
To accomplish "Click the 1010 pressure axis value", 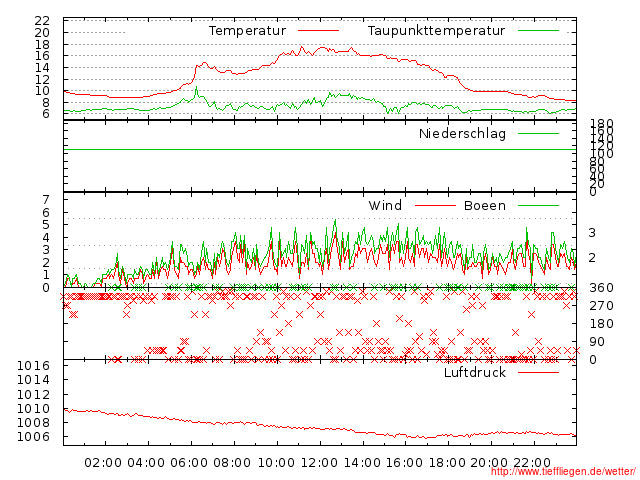I will [33, 409].
